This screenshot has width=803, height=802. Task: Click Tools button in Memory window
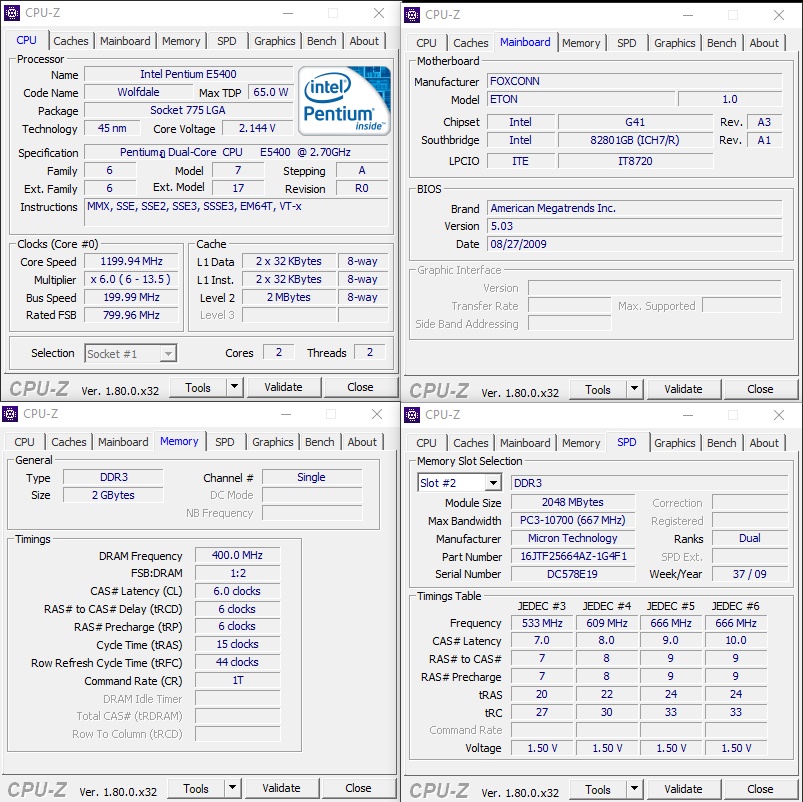(x=196, y=788)
